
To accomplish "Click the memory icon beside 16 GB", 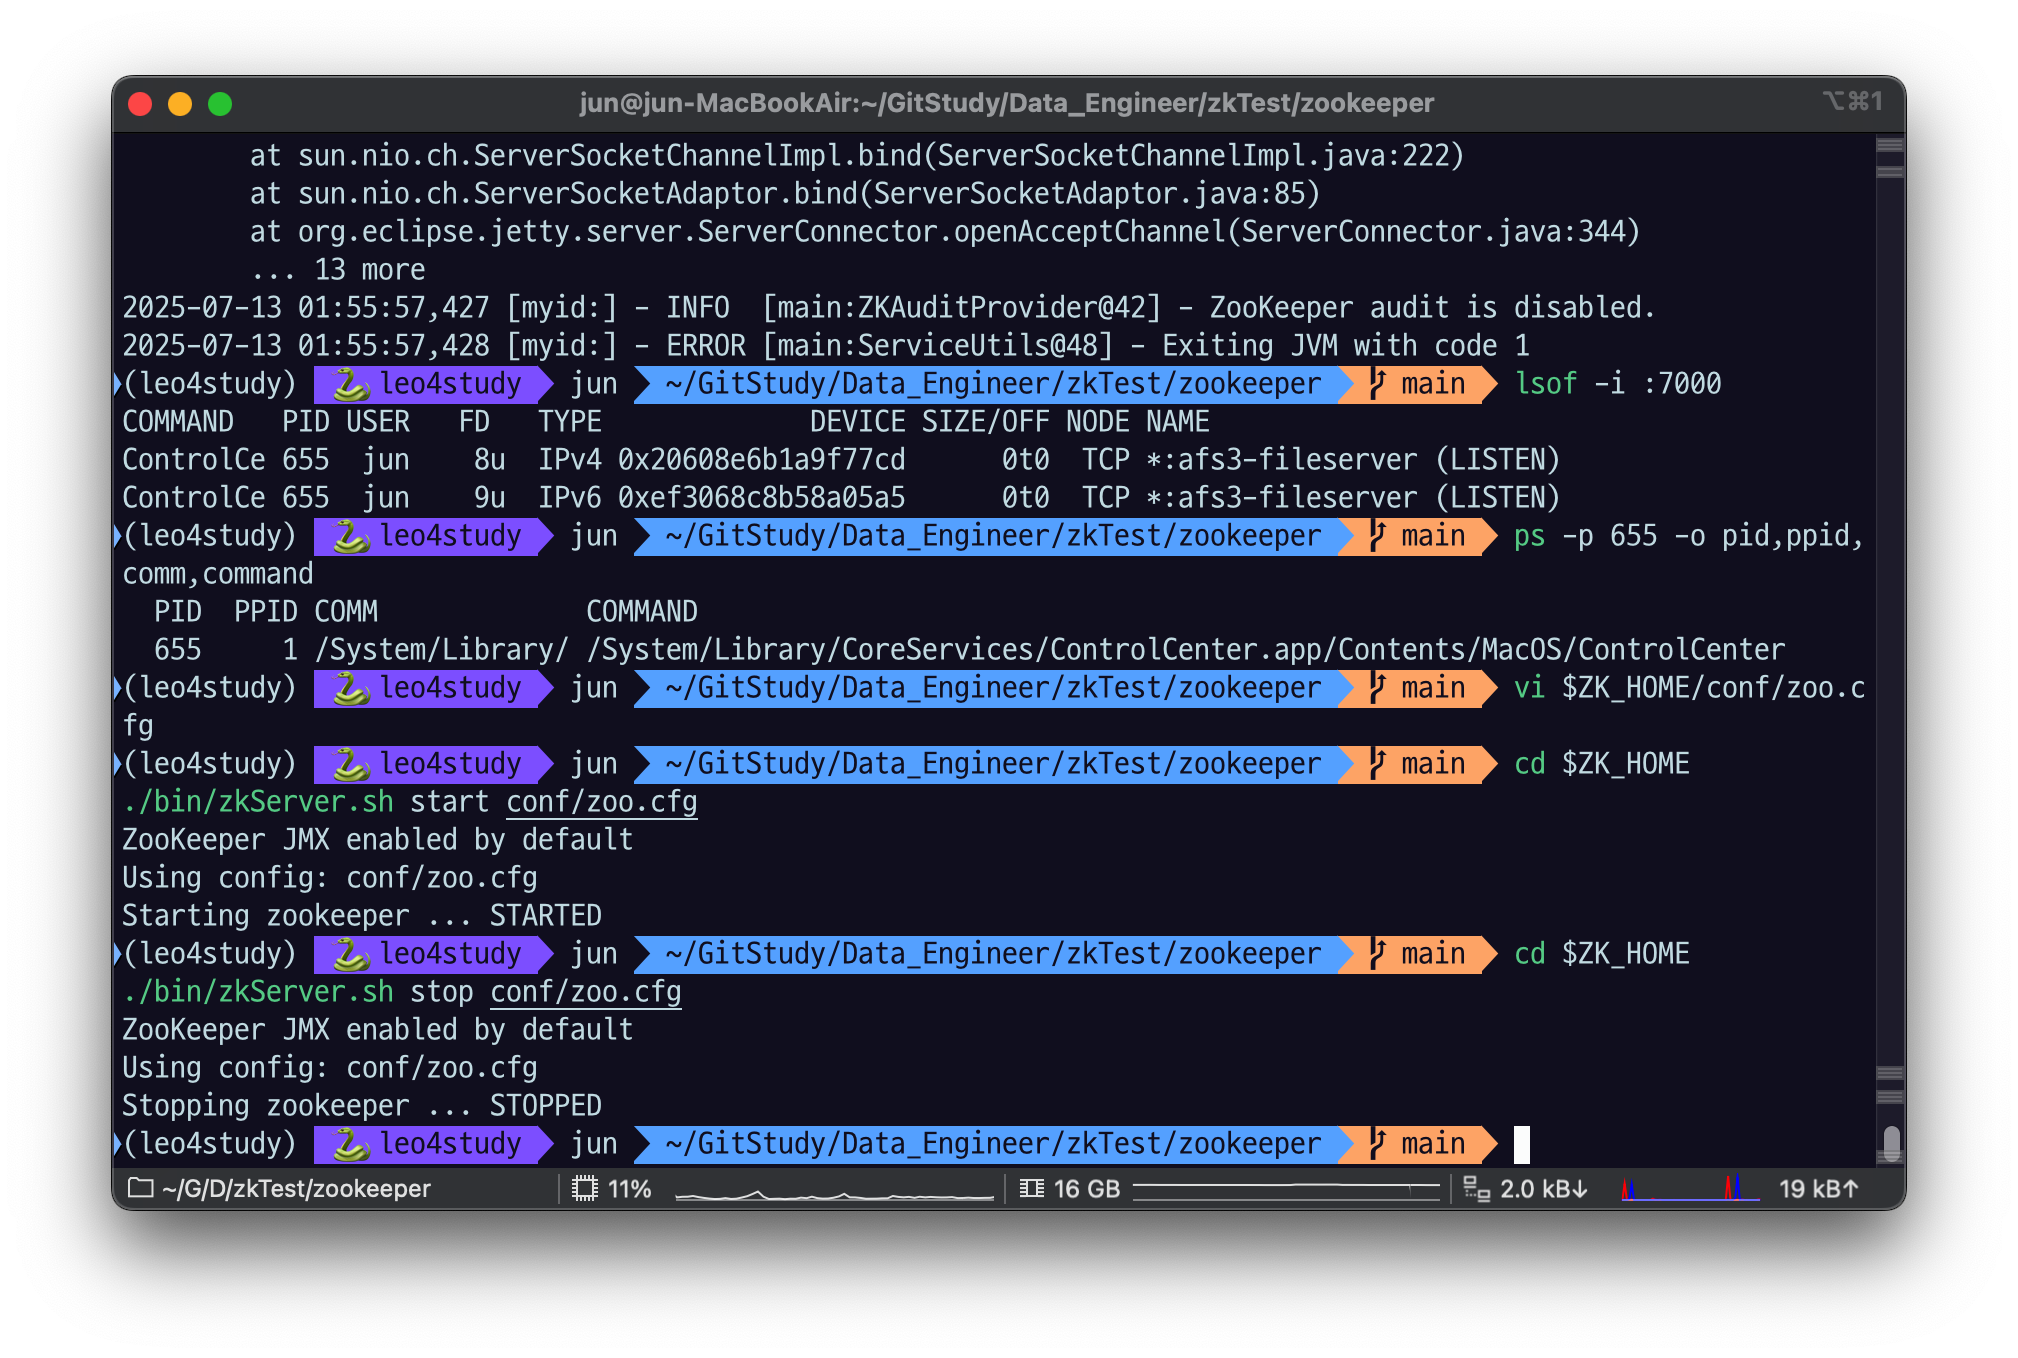I will point(1031,1189).
